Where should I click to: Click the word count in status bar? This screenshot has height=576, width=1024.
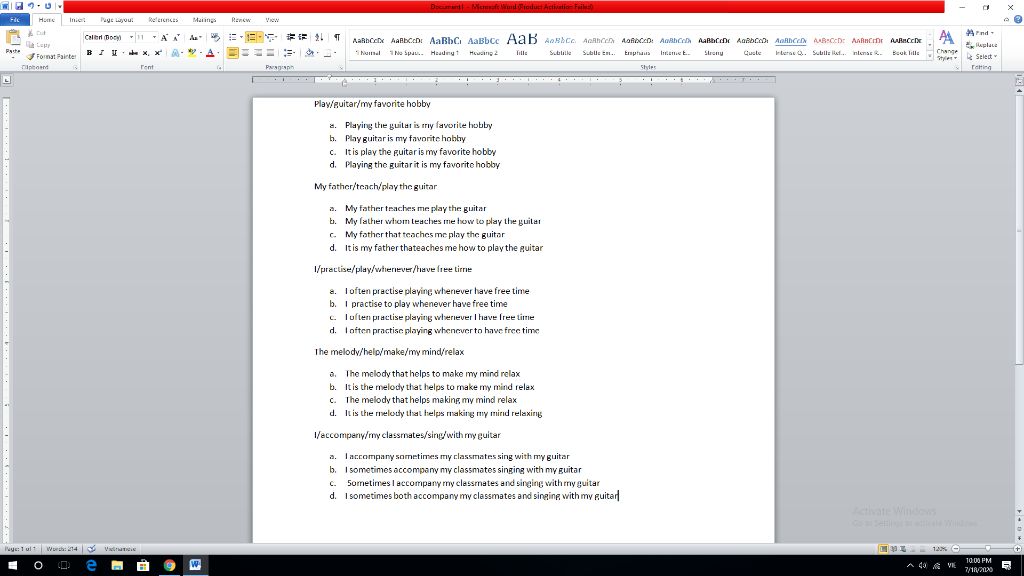pos(62,549)
